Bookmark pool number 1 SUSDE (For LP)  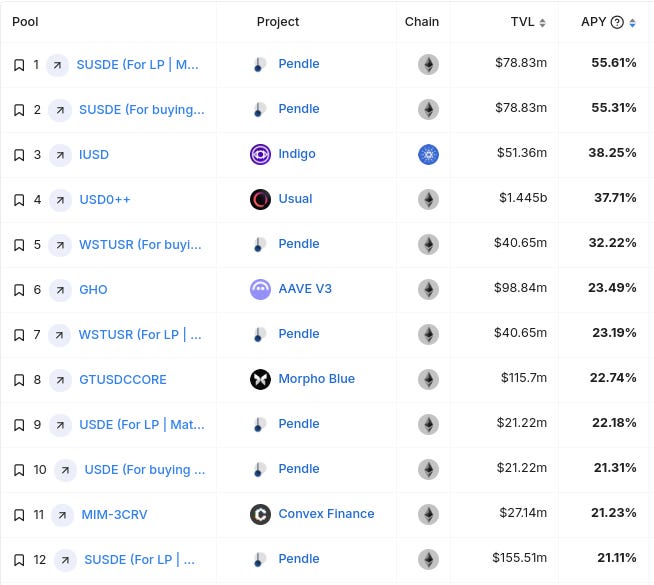(19, 65)
